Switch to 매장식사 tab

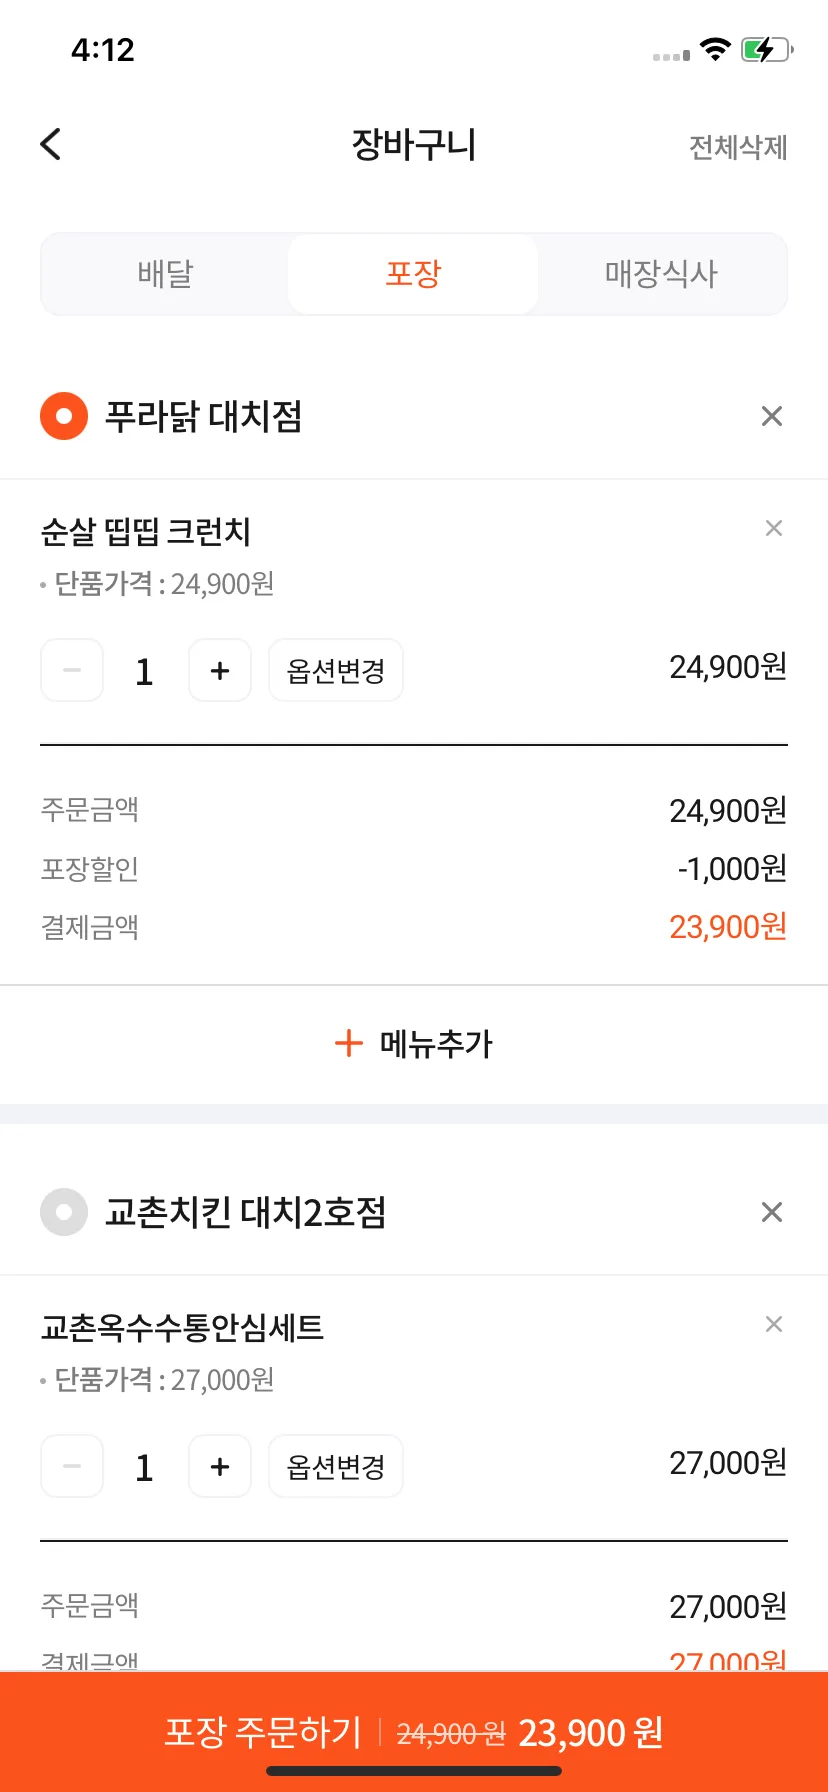click(x=661, y=274)
